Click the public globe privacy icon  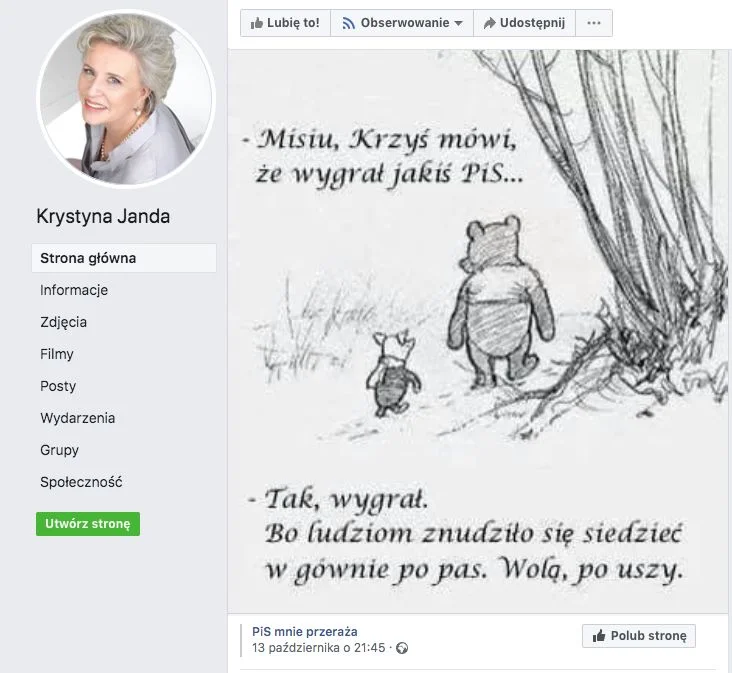point(402,648)
